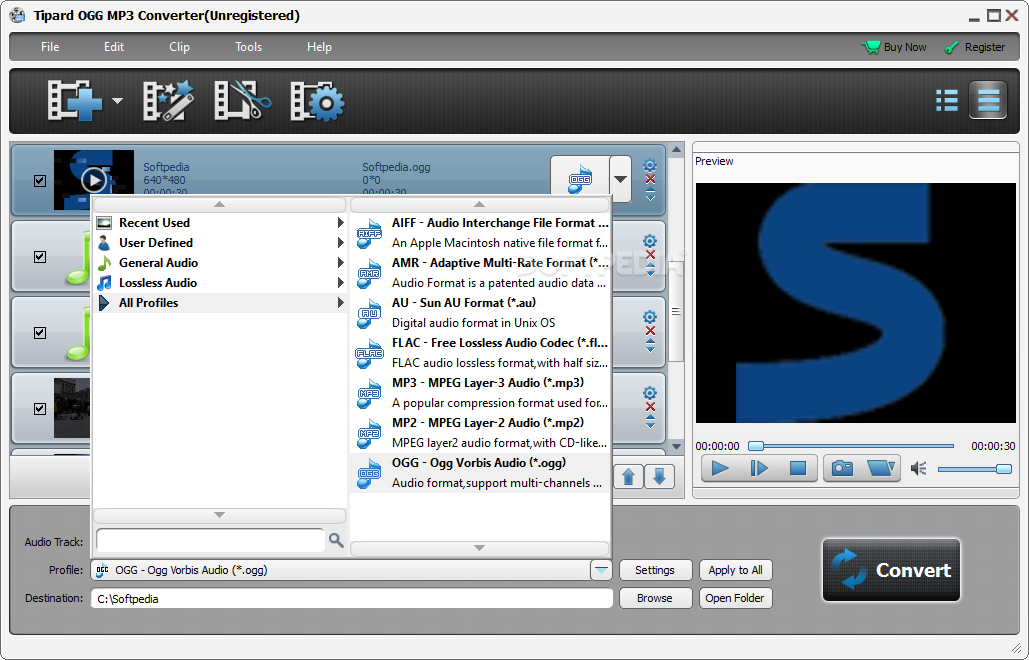Remove the Softpedia file with red X
The width and height of the screenshot is (1029, 660).
tap(650, 179)
